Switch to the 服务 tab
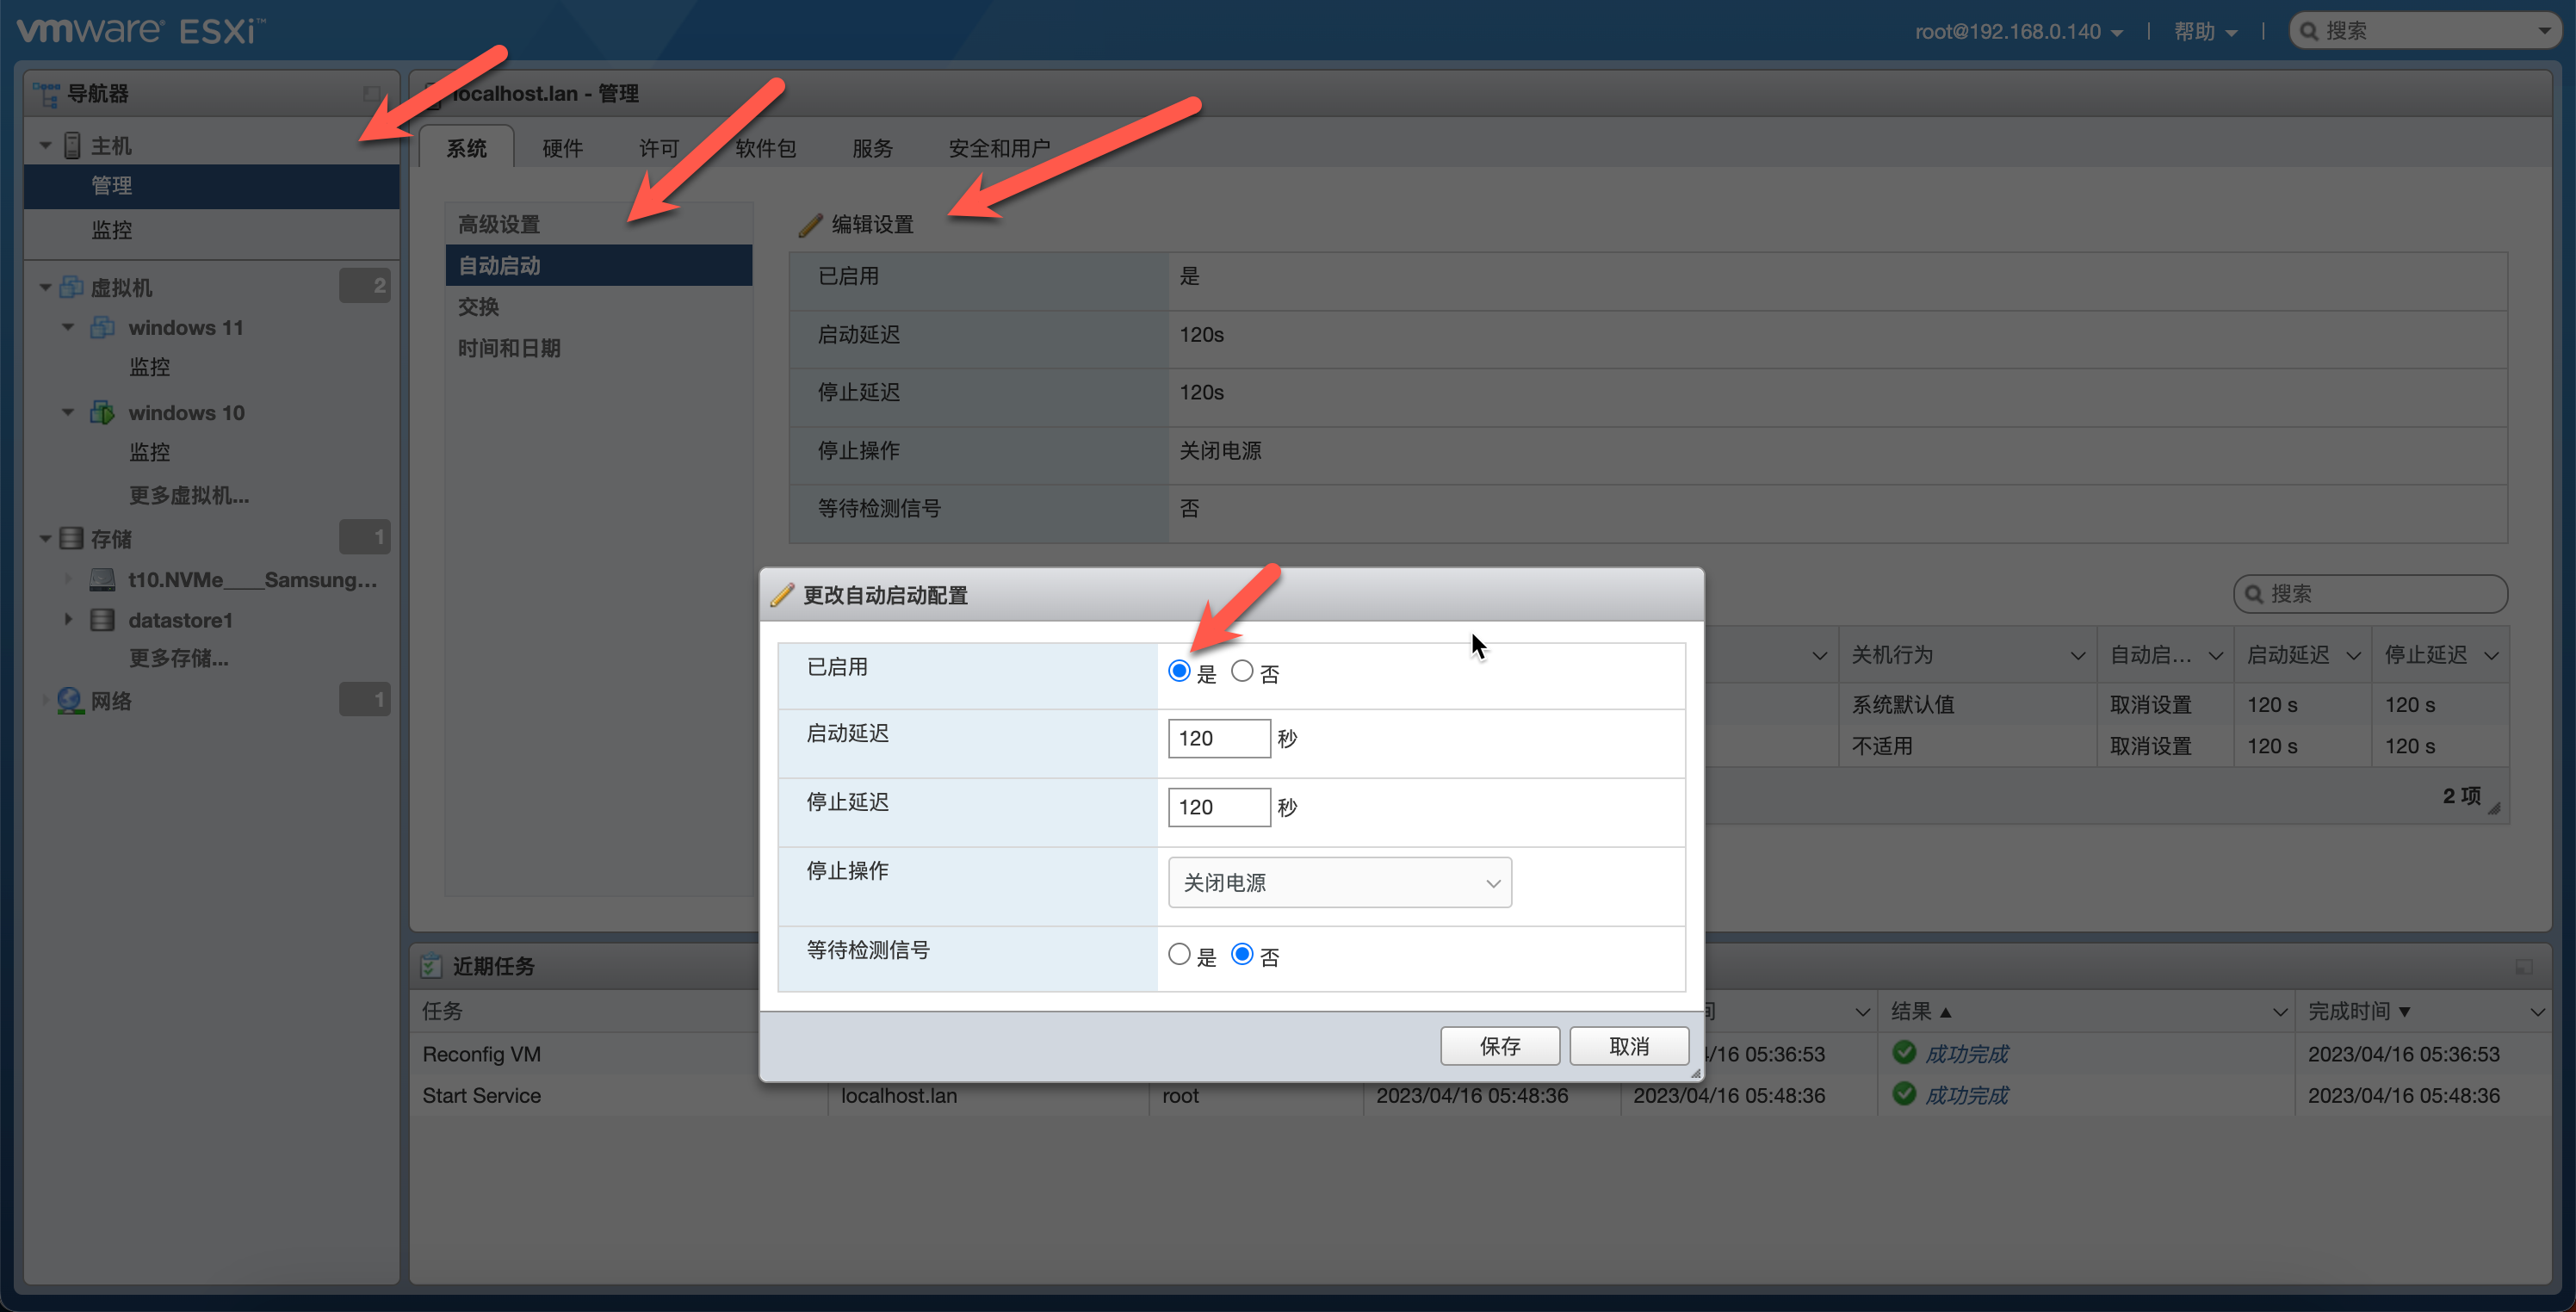Screen dimensions: 2576x1312 [x=872, y=148]
